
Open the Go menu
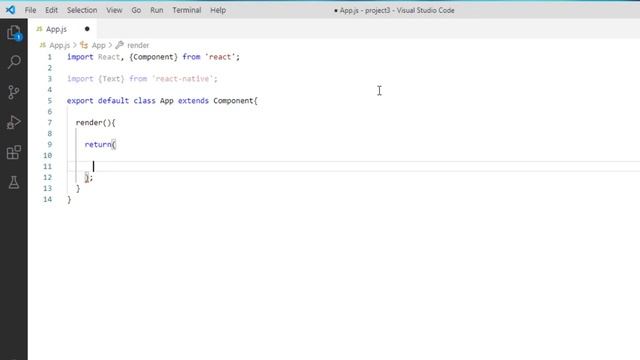pos(136,10)
